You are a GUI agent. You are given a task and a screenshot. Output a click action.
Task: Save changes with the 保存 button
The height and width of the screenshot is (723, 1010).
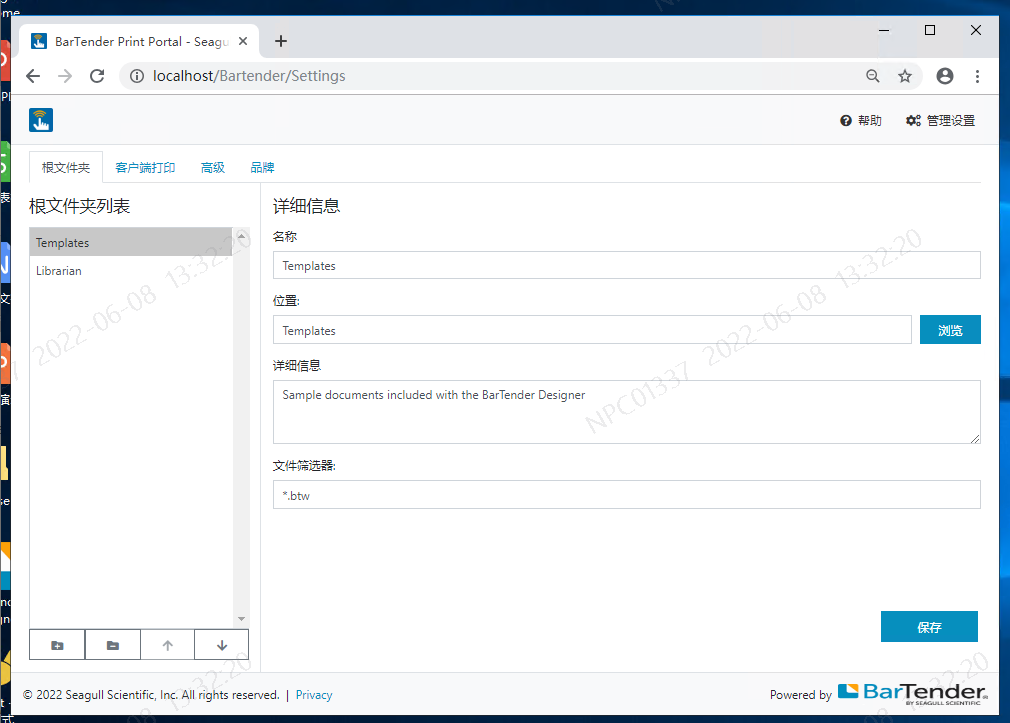929,626
